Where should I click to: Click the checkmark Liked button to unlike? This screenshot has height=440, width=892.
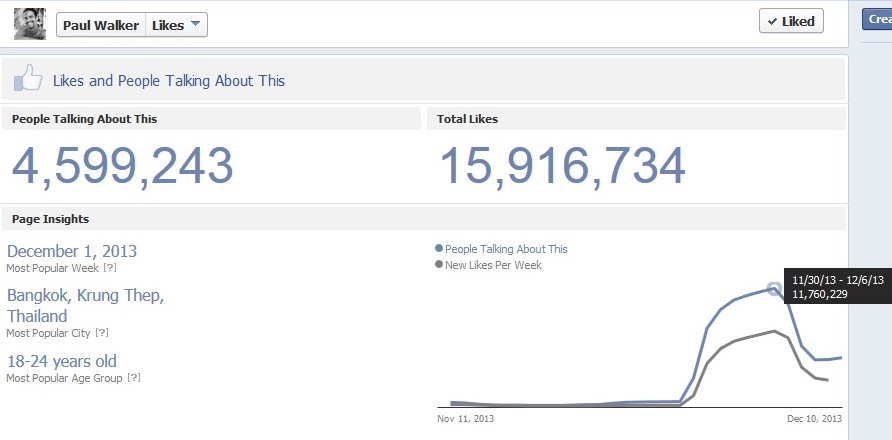[x=791, y=21]
